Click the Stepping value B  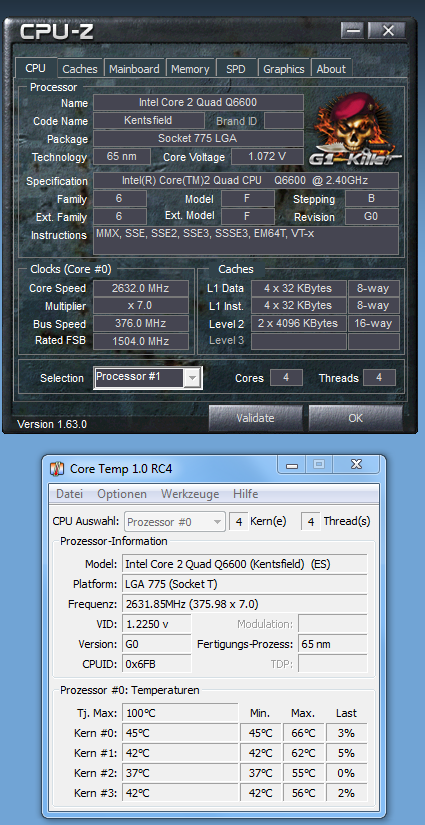click(x=372, y=199)
